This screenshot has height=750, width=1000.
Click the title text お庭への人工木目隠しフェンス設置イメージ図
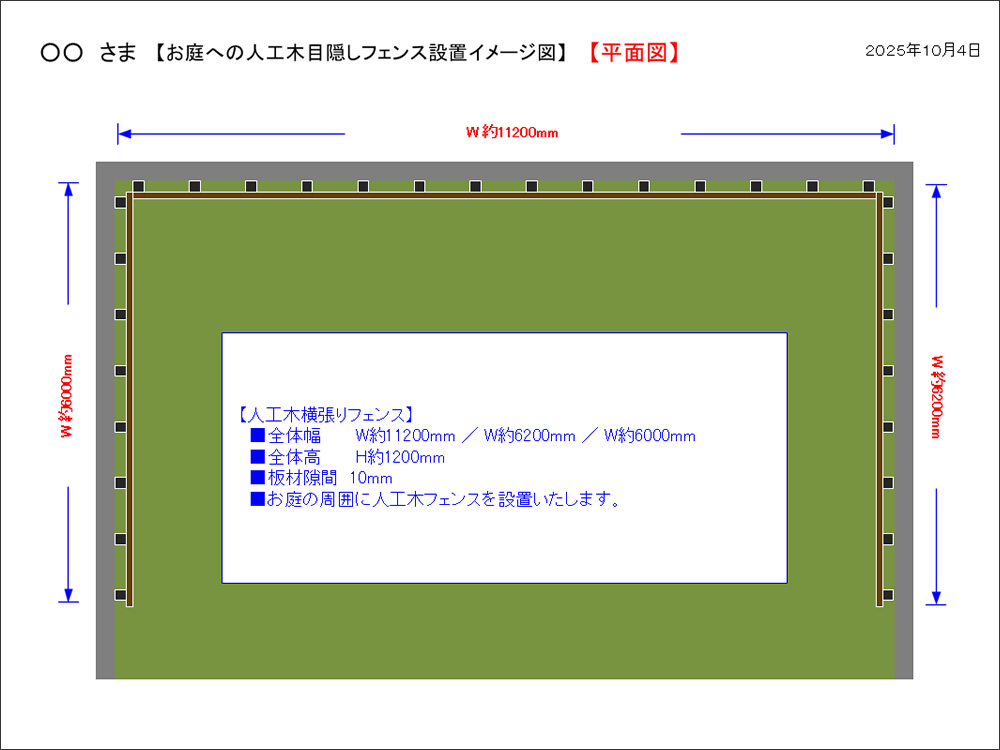360,53
